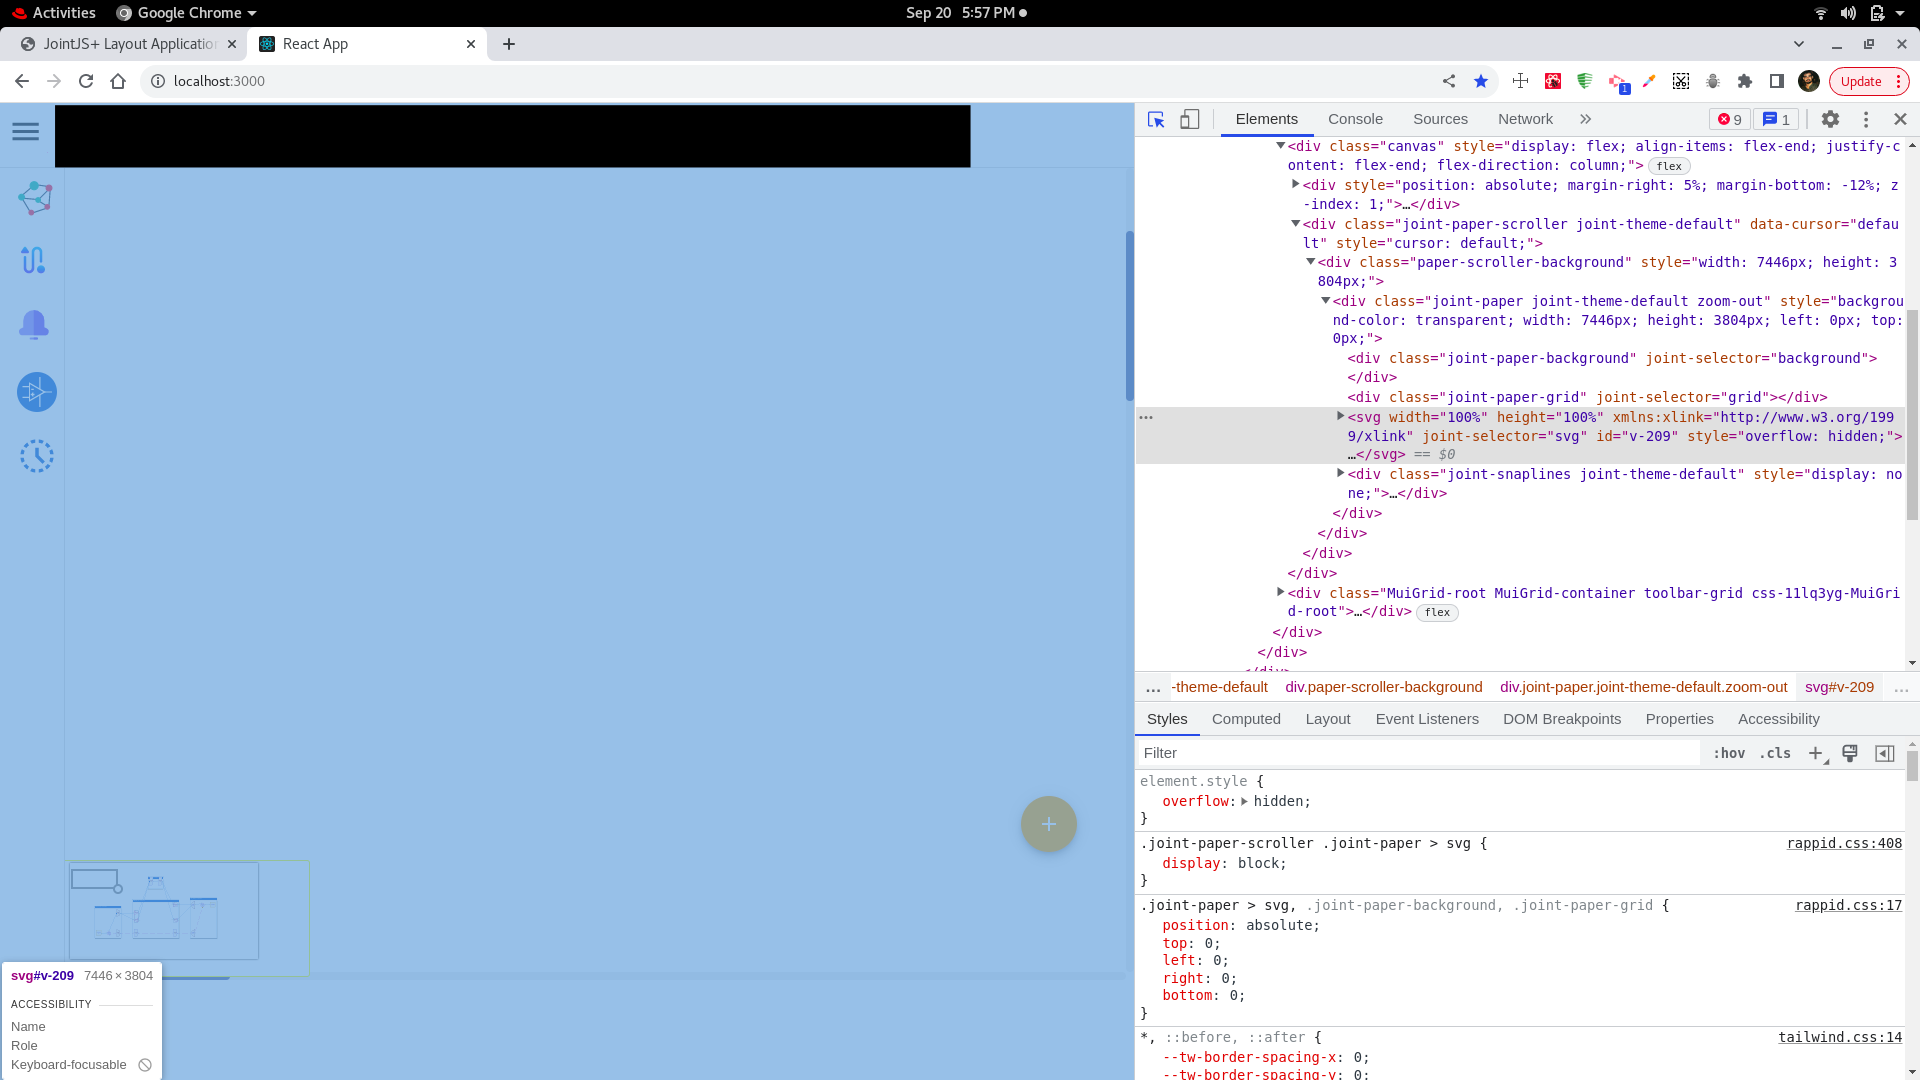Click the bell notification icon
This screenshot has height=1080, width=1920.
pos(35,325)
